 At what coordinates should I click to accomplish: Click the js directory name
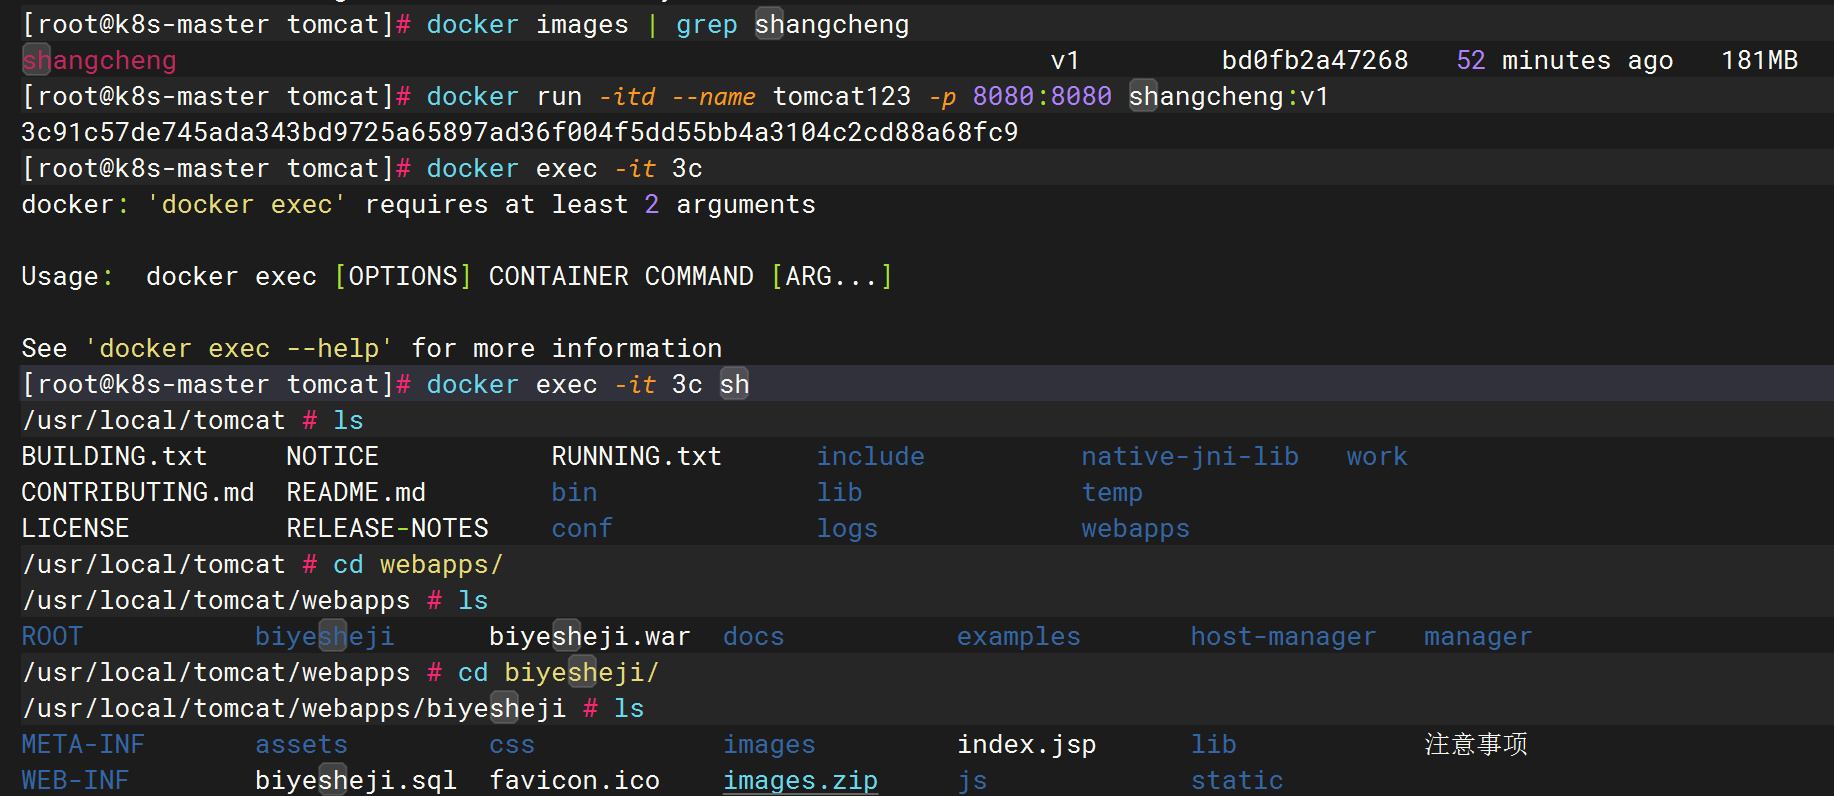[x=973, y=781]
